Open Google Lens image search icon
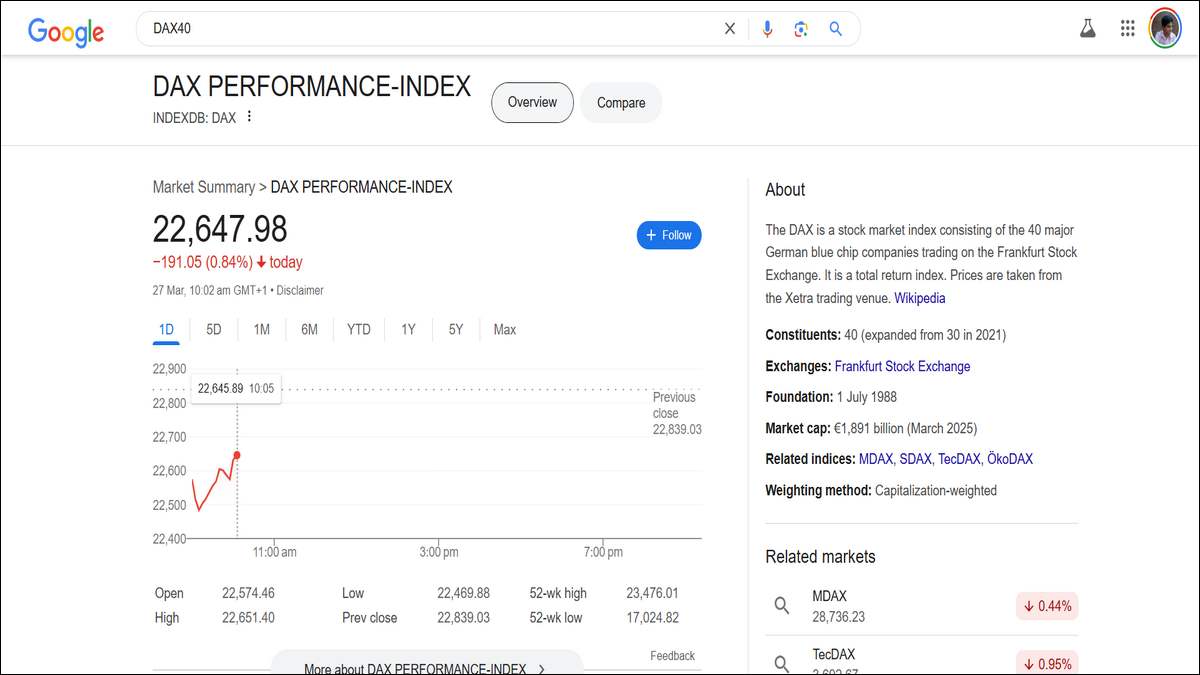This screenshot has width=1200, height=675. click(801, 29)
